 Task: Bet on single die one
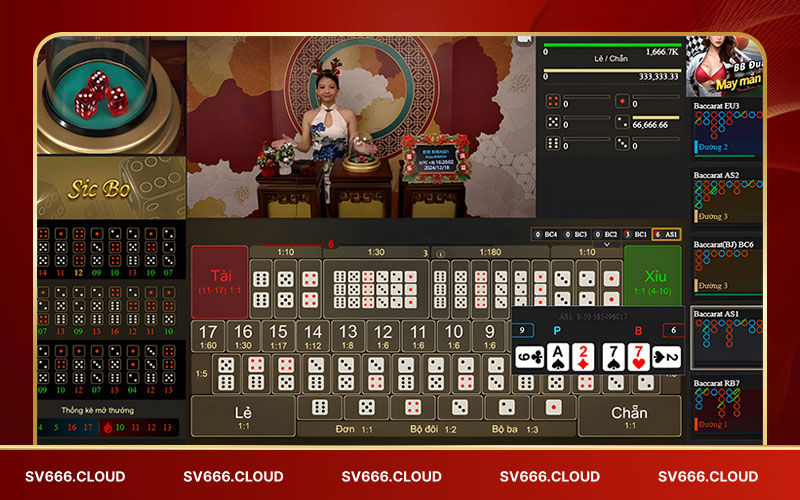(x=554, y=408)
